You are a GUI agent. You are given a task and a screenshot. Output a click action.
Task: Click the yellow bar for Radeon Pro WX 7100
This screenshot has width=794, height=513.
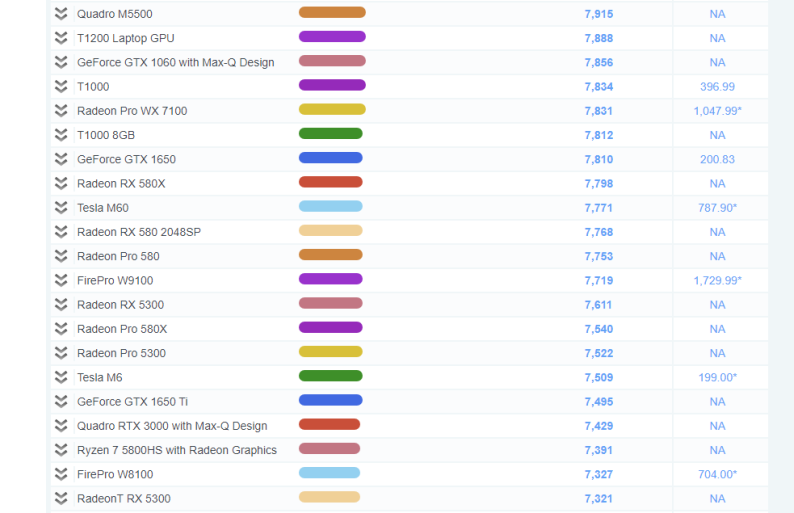pyautogui.click(x=332, y=109)
